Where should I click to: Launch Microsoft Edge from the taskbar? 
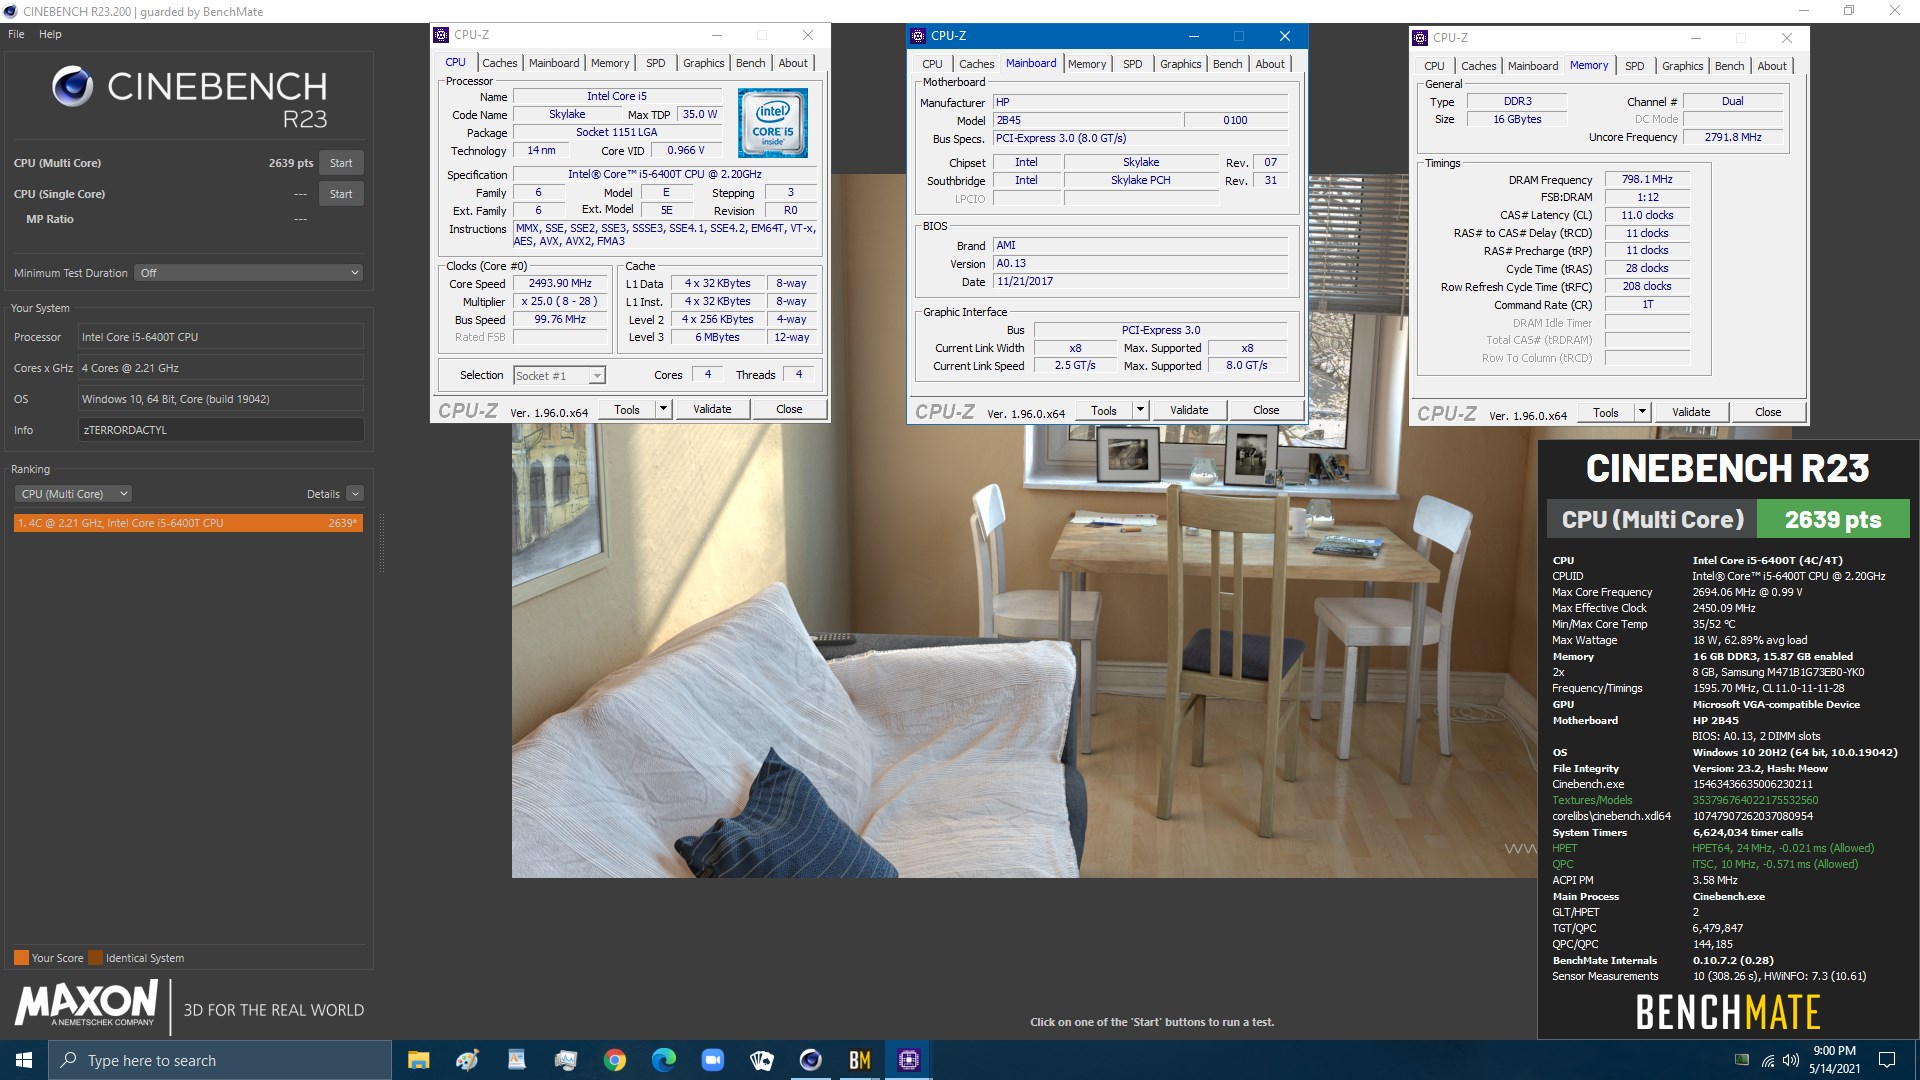tap(664, 1060)
